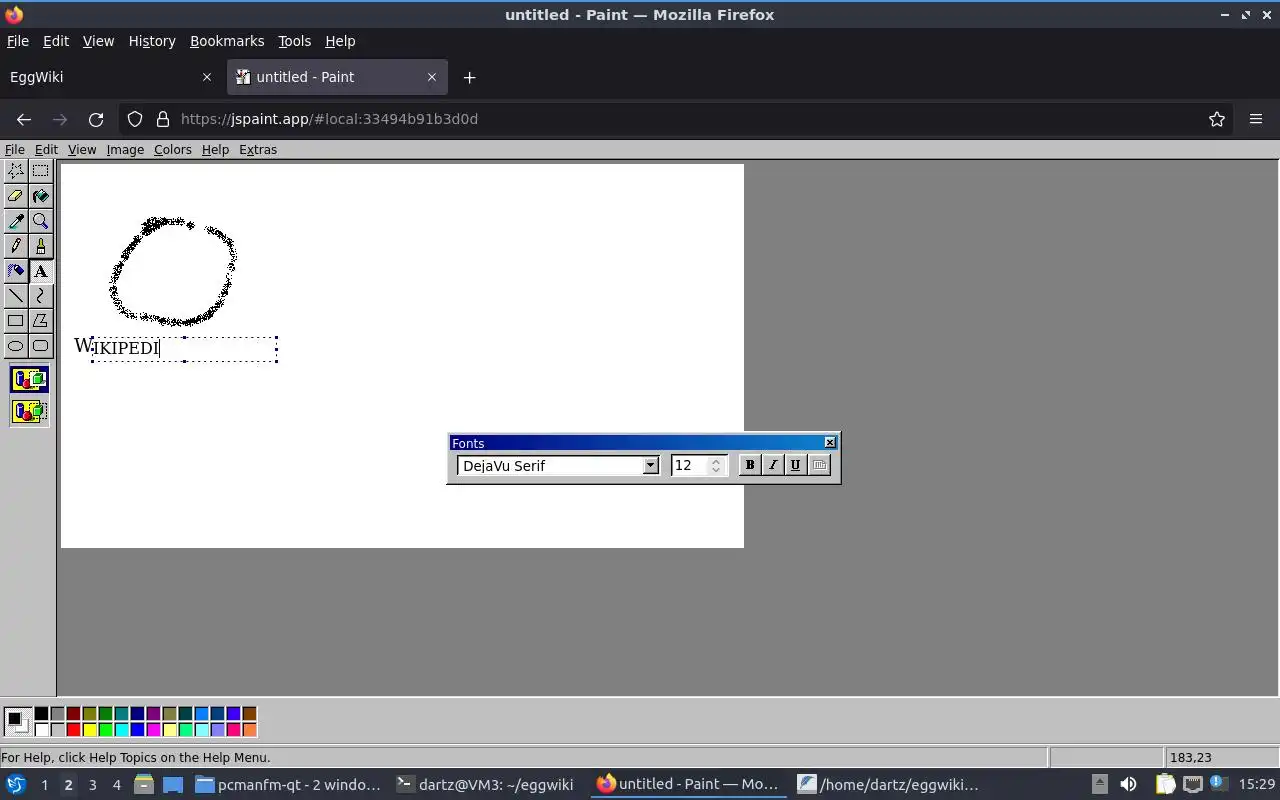Bookmark this page with the star
This screenshot has height=800, width=1280.
(1217, 119)
